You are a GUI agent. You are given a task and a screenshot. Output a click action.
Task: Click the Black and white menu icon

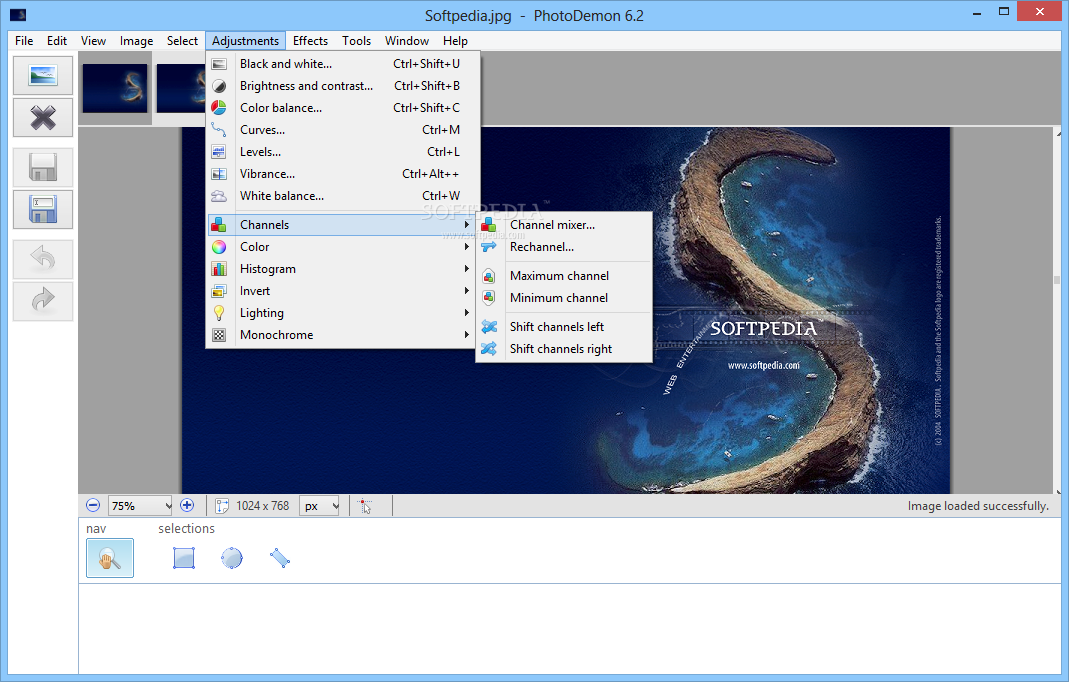219,64
